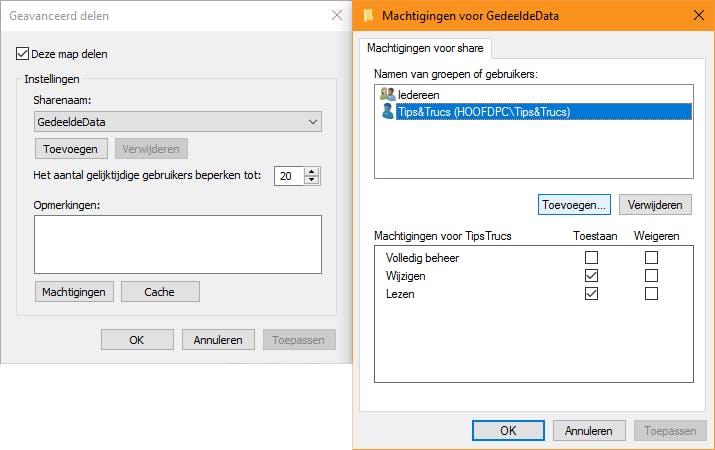Open the Cache settings
715x450 pixels.
pyautogui.click(x=160, y=291)
